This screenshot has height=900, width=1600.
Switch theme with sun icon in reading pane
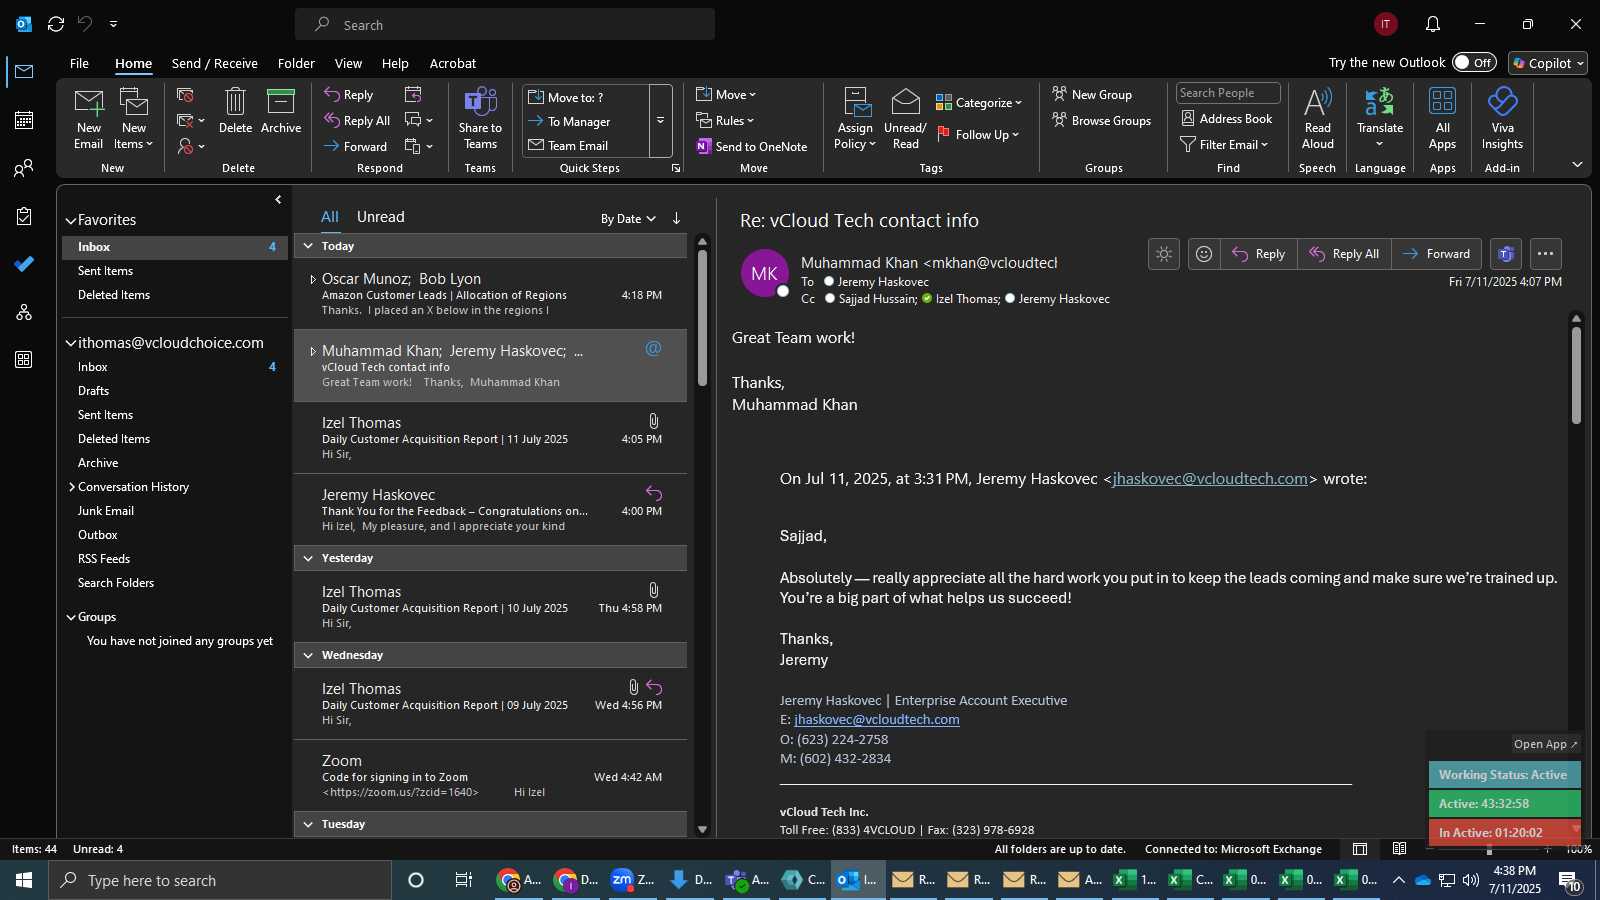(x=1164, y=254)
